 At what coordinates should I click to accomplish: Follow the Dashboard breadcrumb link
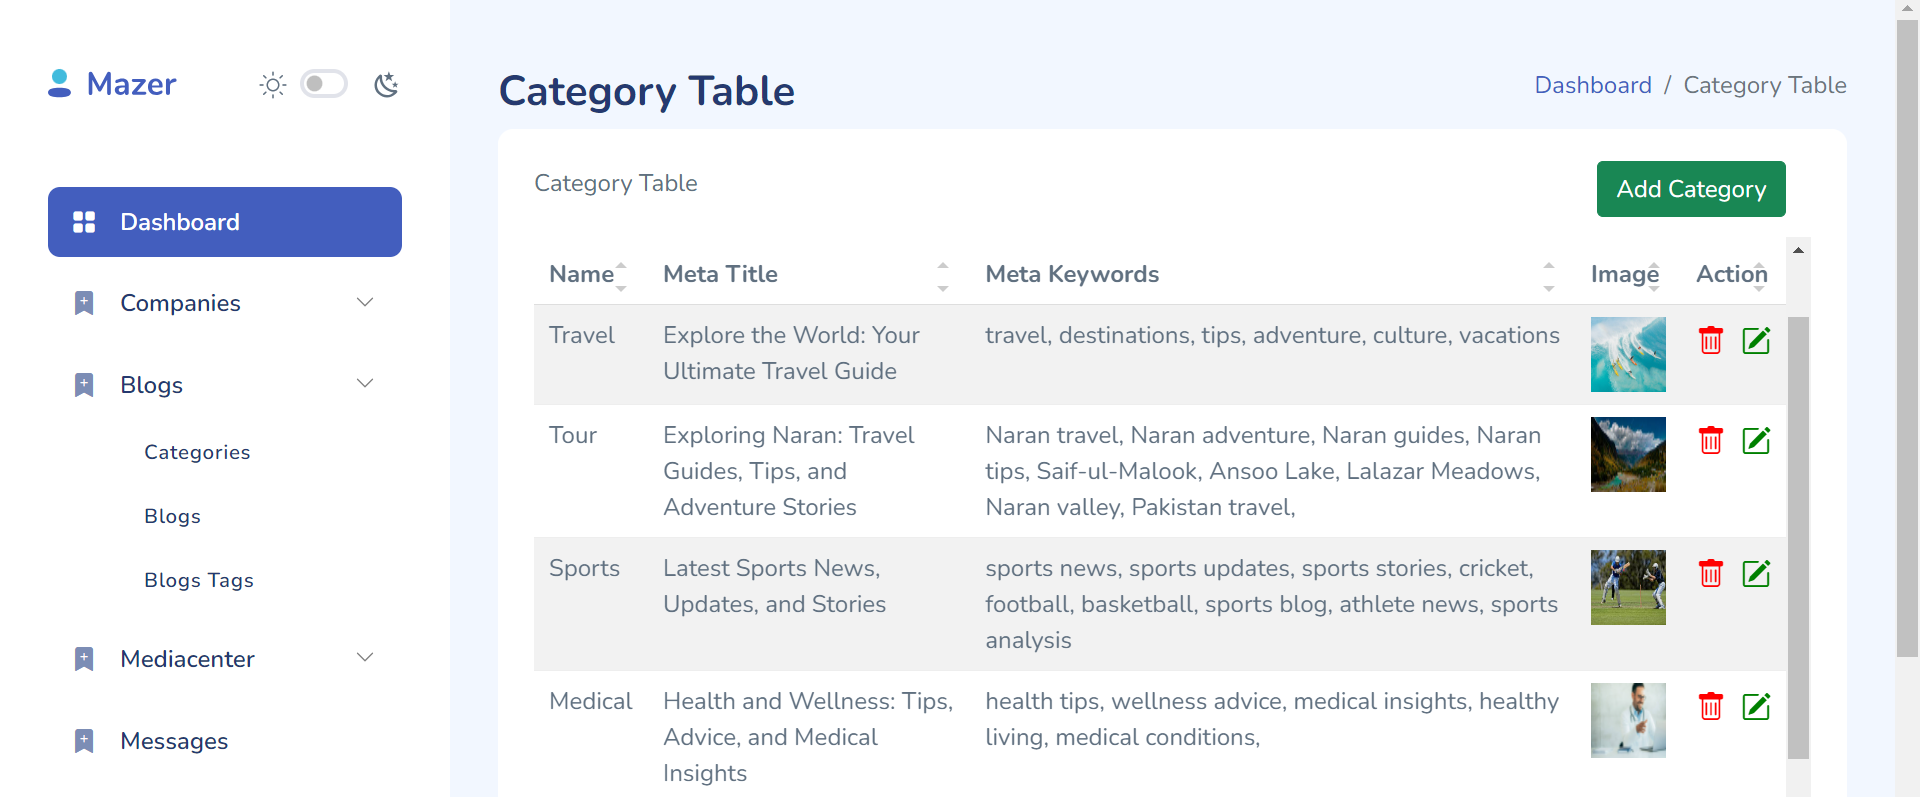(1592, 85)
